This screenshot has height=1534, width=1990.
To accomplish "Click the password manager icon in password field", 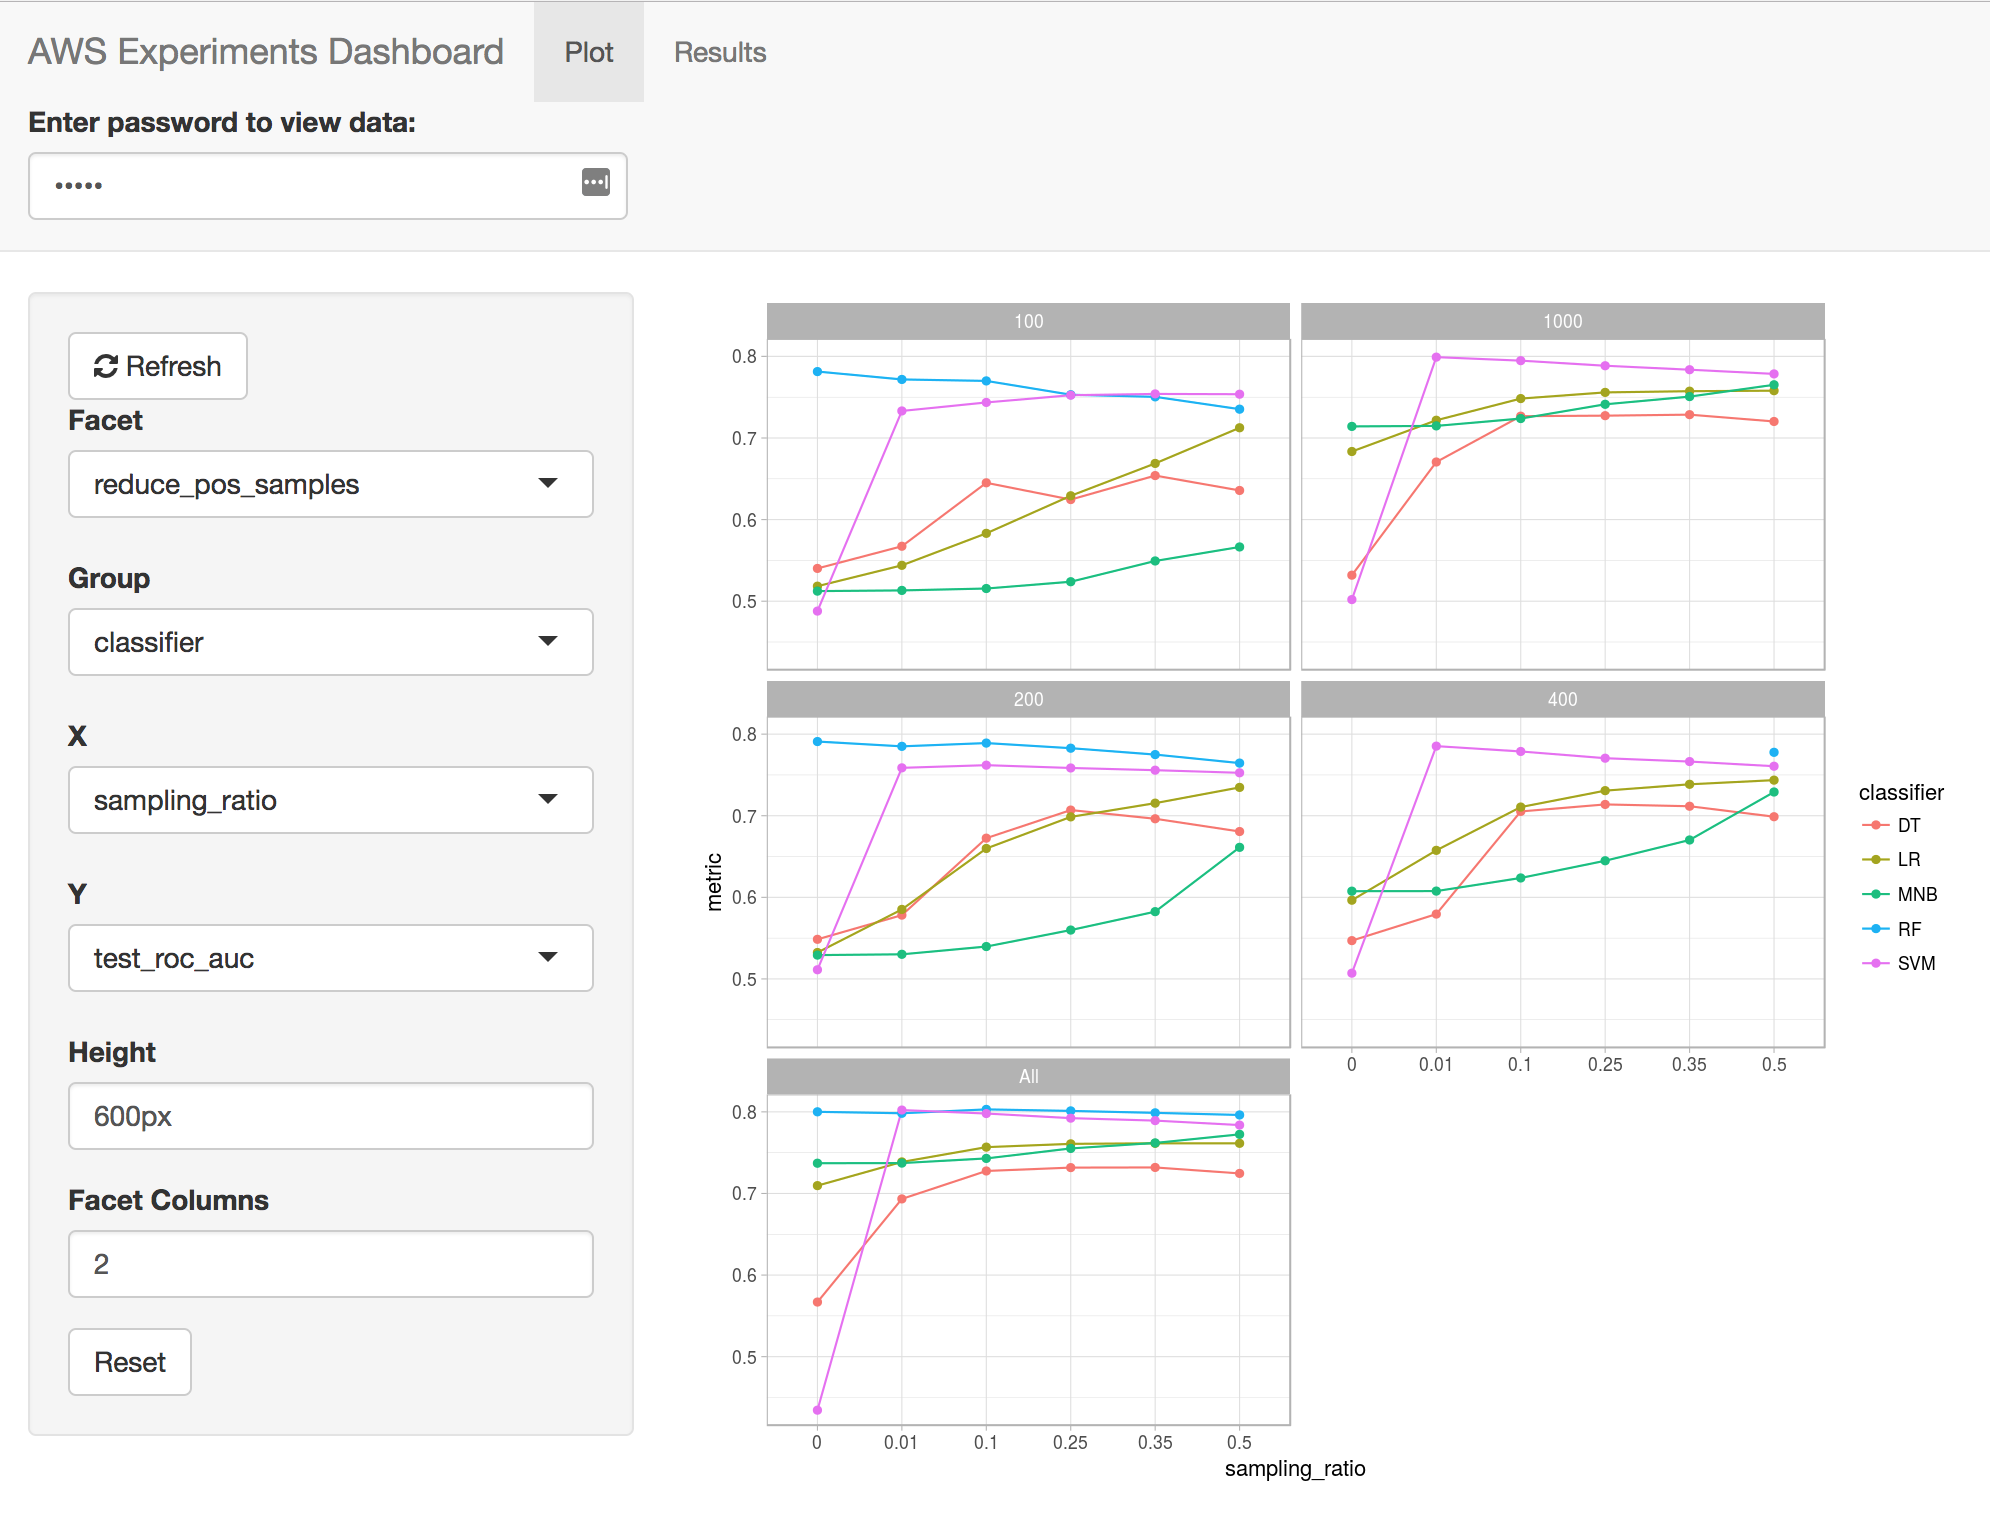I will click(x=595, y=182).
